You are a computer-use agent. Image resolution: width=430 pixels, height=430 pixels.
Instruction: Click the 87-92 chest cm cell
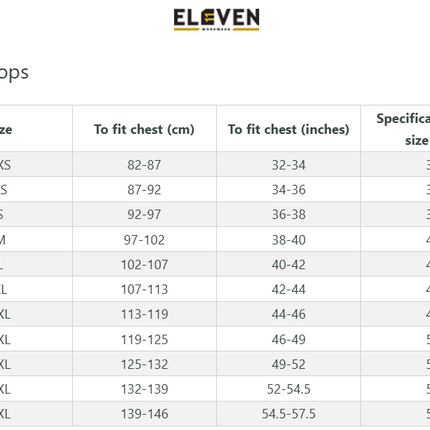click(x=144, y=190)
